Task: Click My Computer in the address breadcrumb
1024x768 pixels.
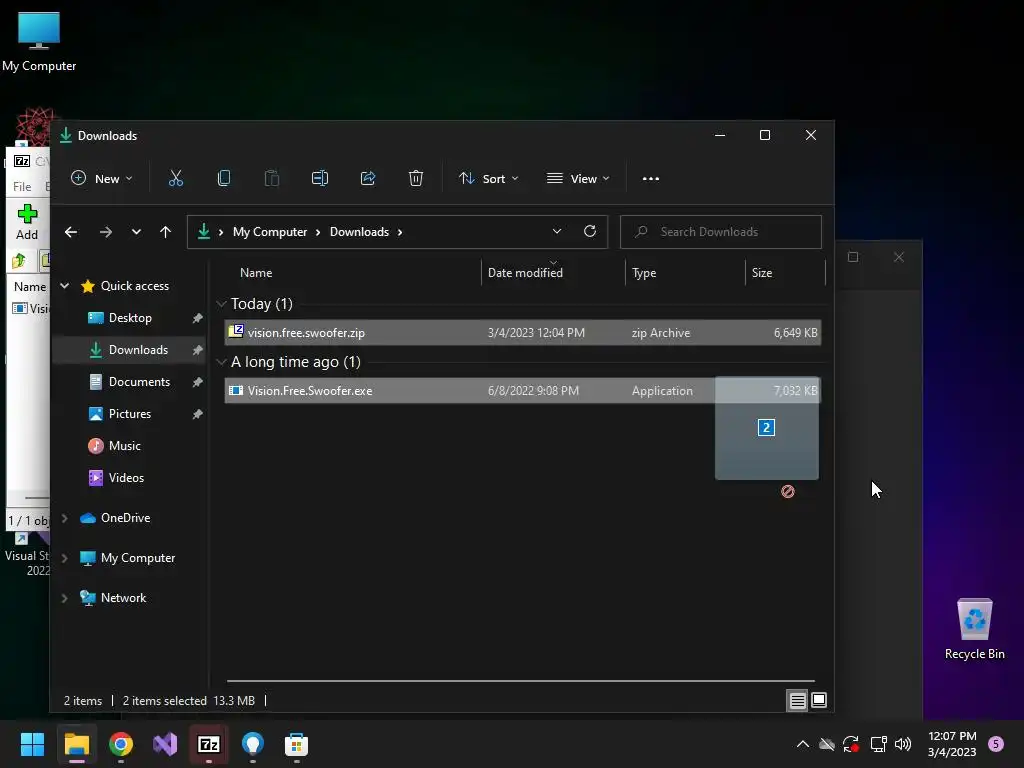Action: tap(270, 232)
